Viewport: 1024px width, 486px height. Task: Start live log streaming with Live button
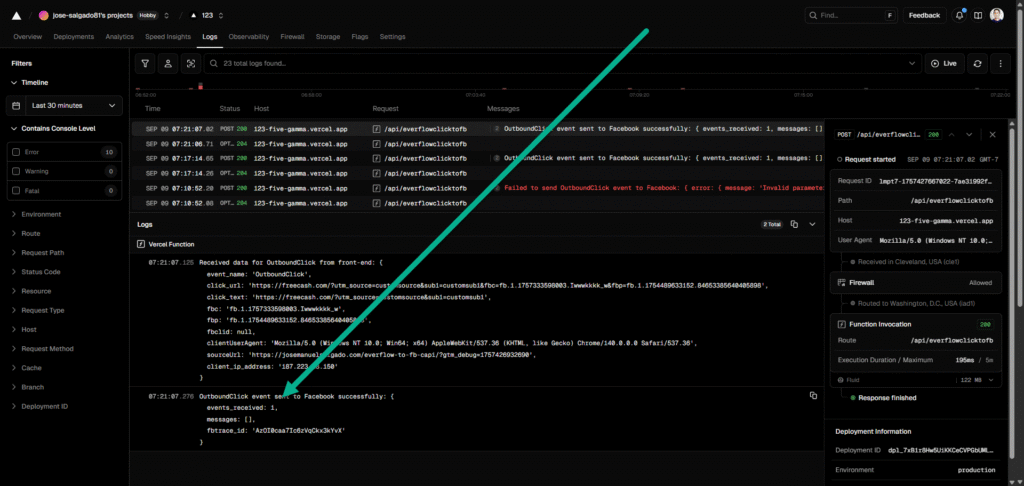[x=944, y=63]
